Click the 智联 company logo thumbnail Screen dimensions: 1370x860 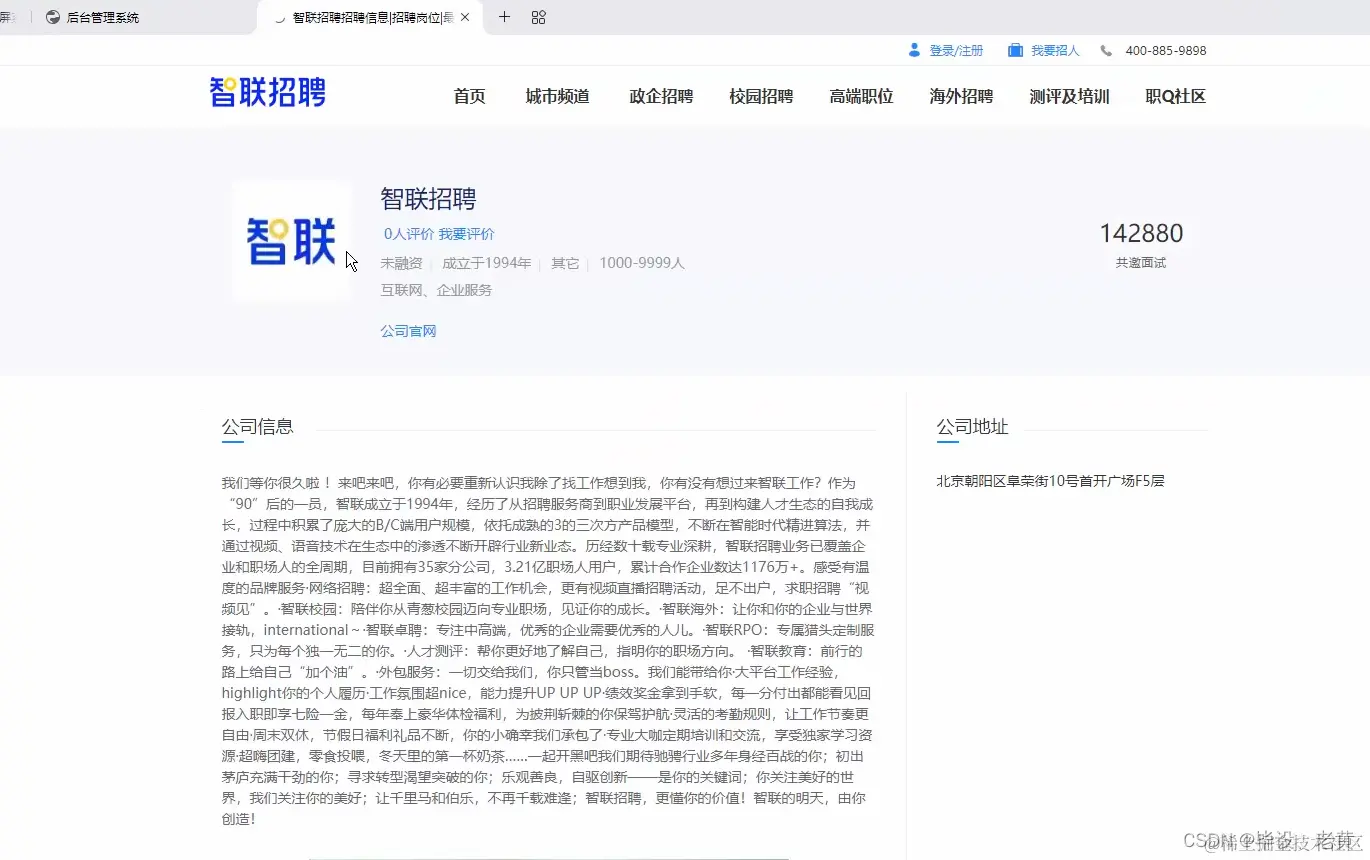[x=291, y=241]
